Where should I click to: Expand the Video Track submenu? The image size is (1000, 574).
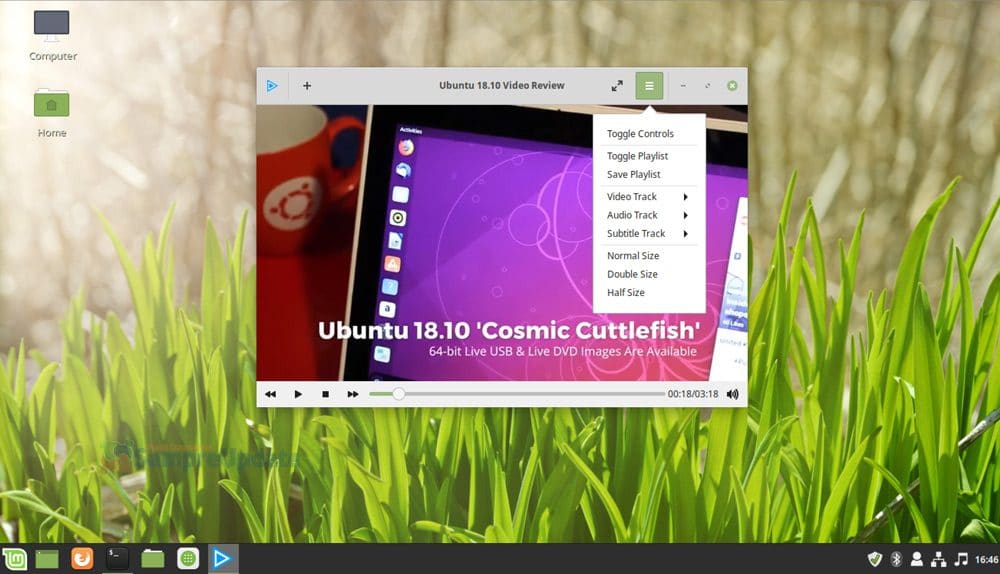(649, 196)
